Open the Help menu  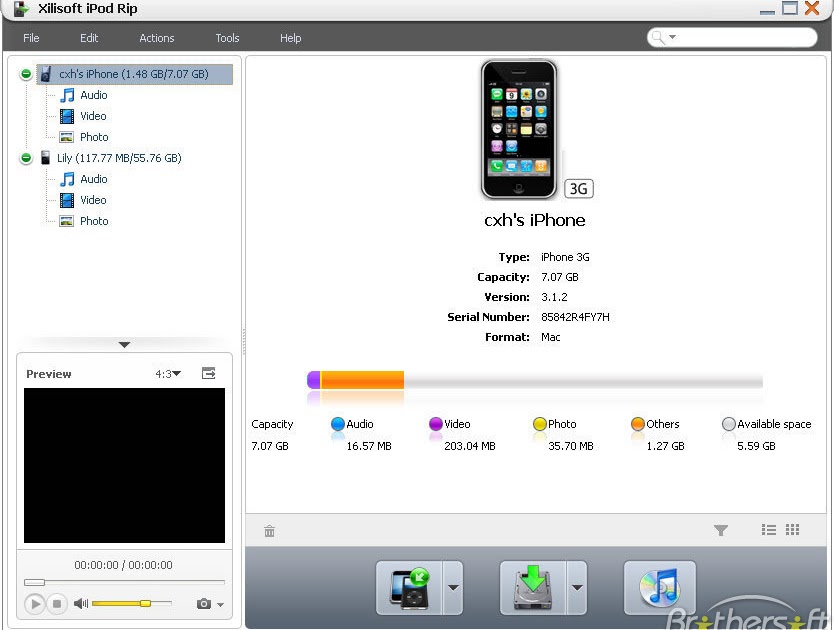click(290, 38)
